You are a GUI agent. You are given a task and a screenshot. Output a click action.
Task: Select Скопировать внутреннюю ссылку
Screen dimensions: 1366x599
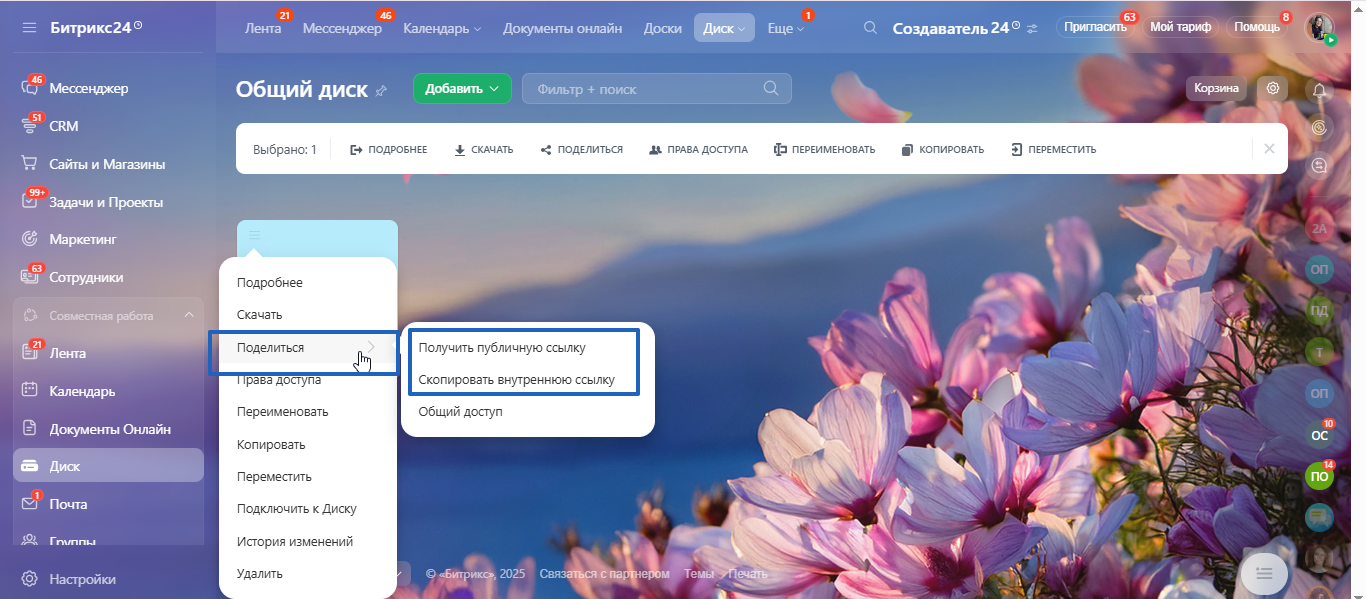(516, 379)
